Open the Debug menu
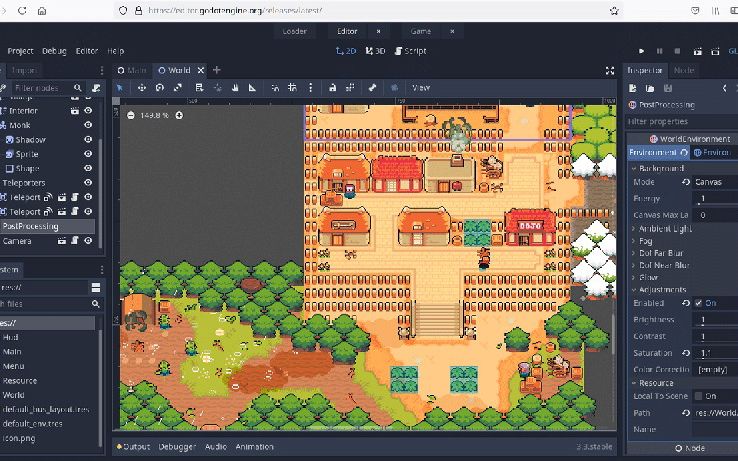The height and width of the screenshot is (461, 738). pyautogui.click(x=54, y=51)
